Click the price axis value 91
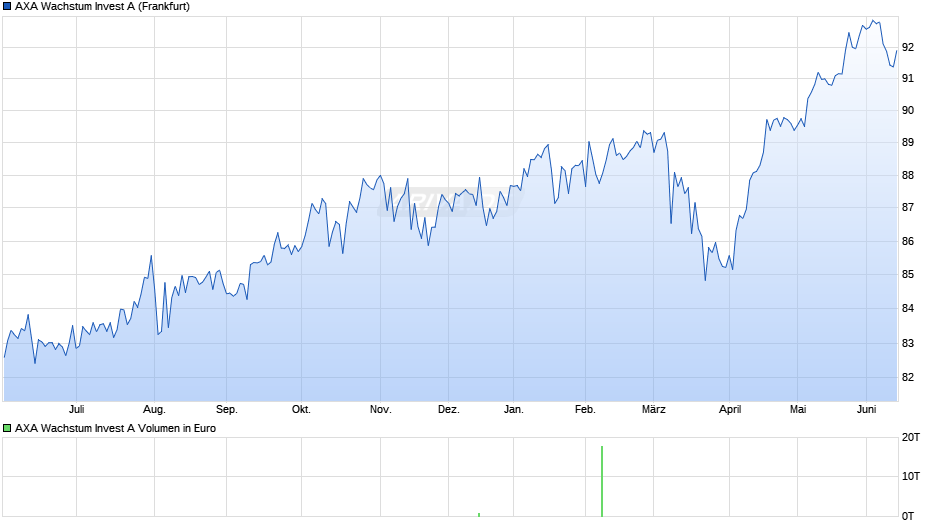The height and width of the screenshot is (526, 940). (908, 79)
